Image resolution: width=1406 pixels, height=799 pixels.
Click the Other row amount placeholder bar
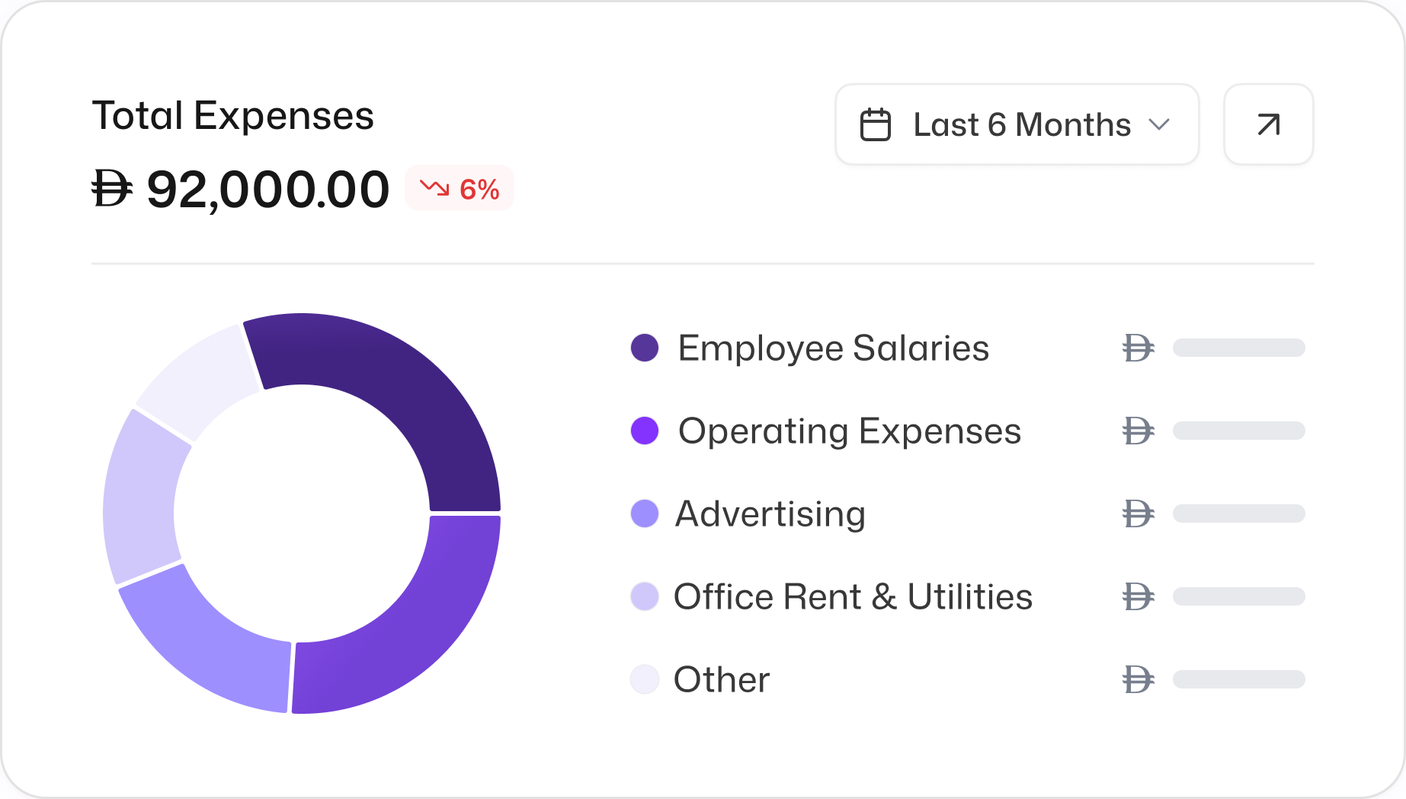(1239, 680)
